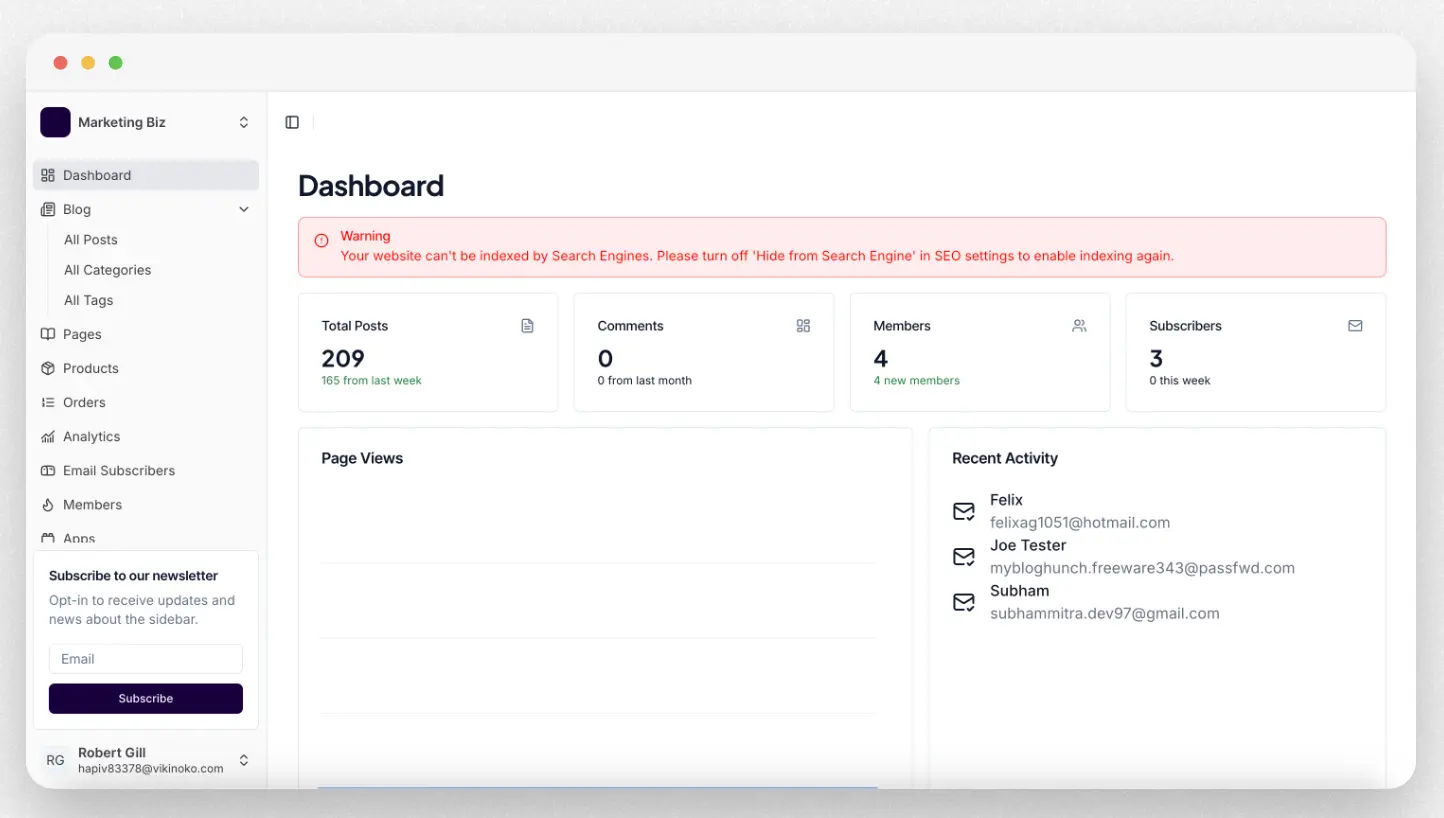
Task: Open All Categories under Blog
Action: click(x=108, y=270)
